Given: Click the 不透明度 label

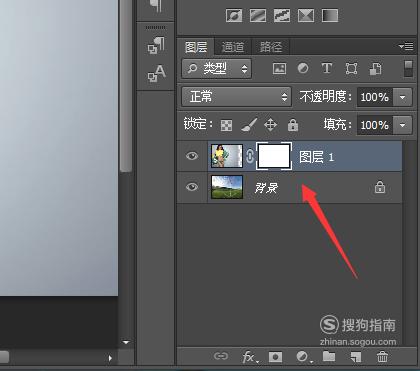Looking at the screenshot, I should pos(325,97).
